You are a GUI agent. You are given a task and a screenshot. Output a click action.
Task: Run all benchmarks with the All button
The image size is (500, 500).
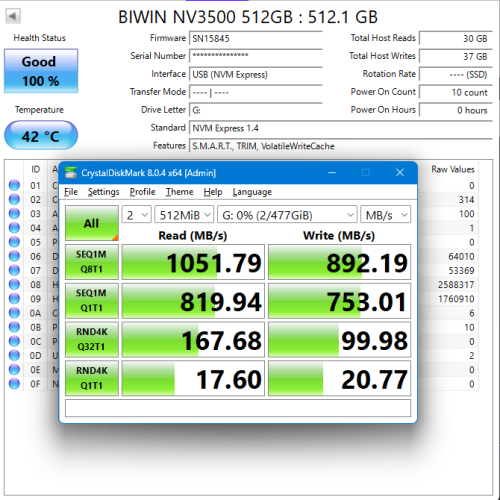(x=92, y=223)
